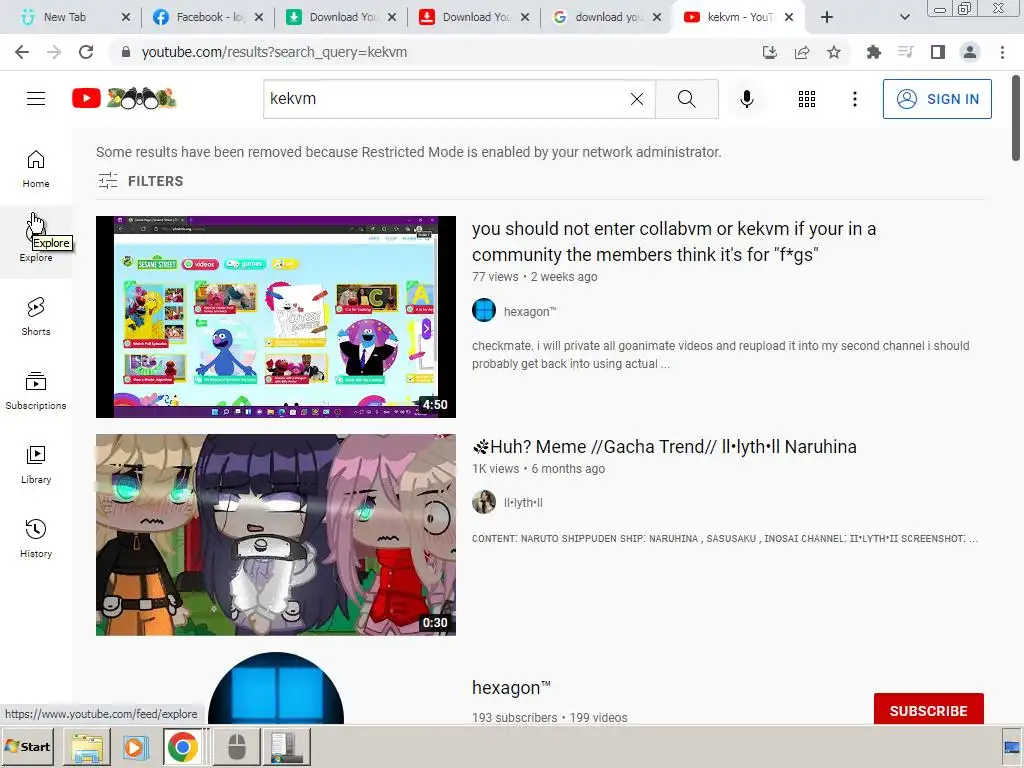Bookmark this page with star
Image resolution: width=1024 pixels, height=768 pixels.
point(834,52)
